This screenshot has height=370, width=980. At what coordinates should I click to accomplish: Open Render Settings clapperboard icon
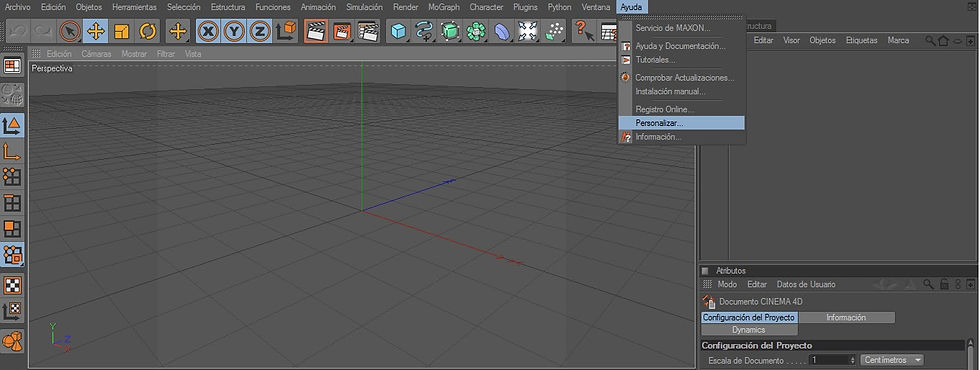368,31
